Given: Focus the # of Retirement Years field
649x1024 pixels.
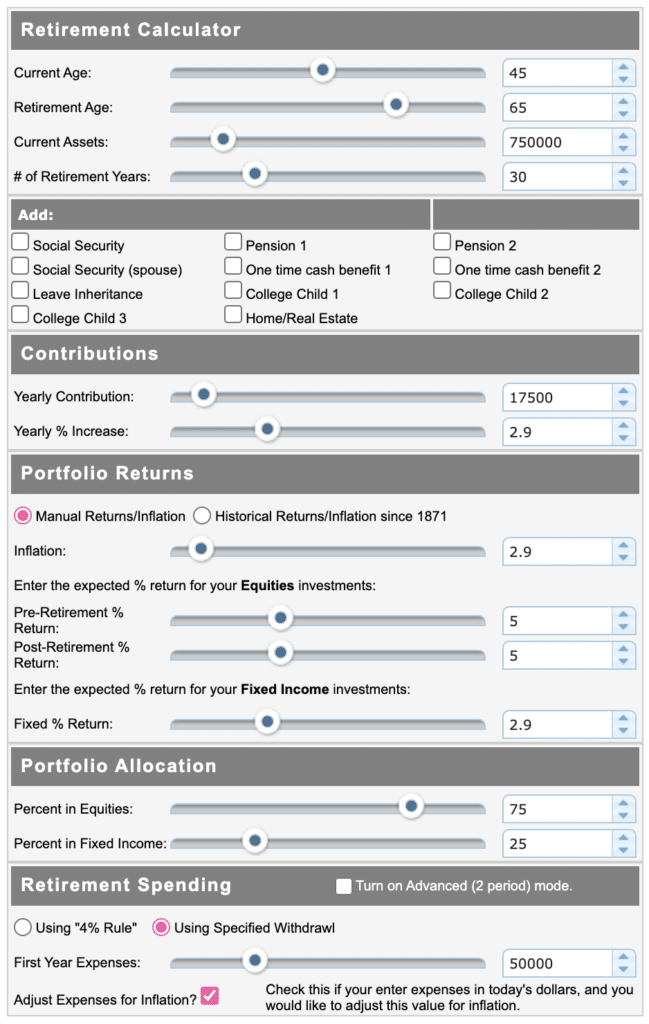Looking at the screenshot, I should pos(557,177).
